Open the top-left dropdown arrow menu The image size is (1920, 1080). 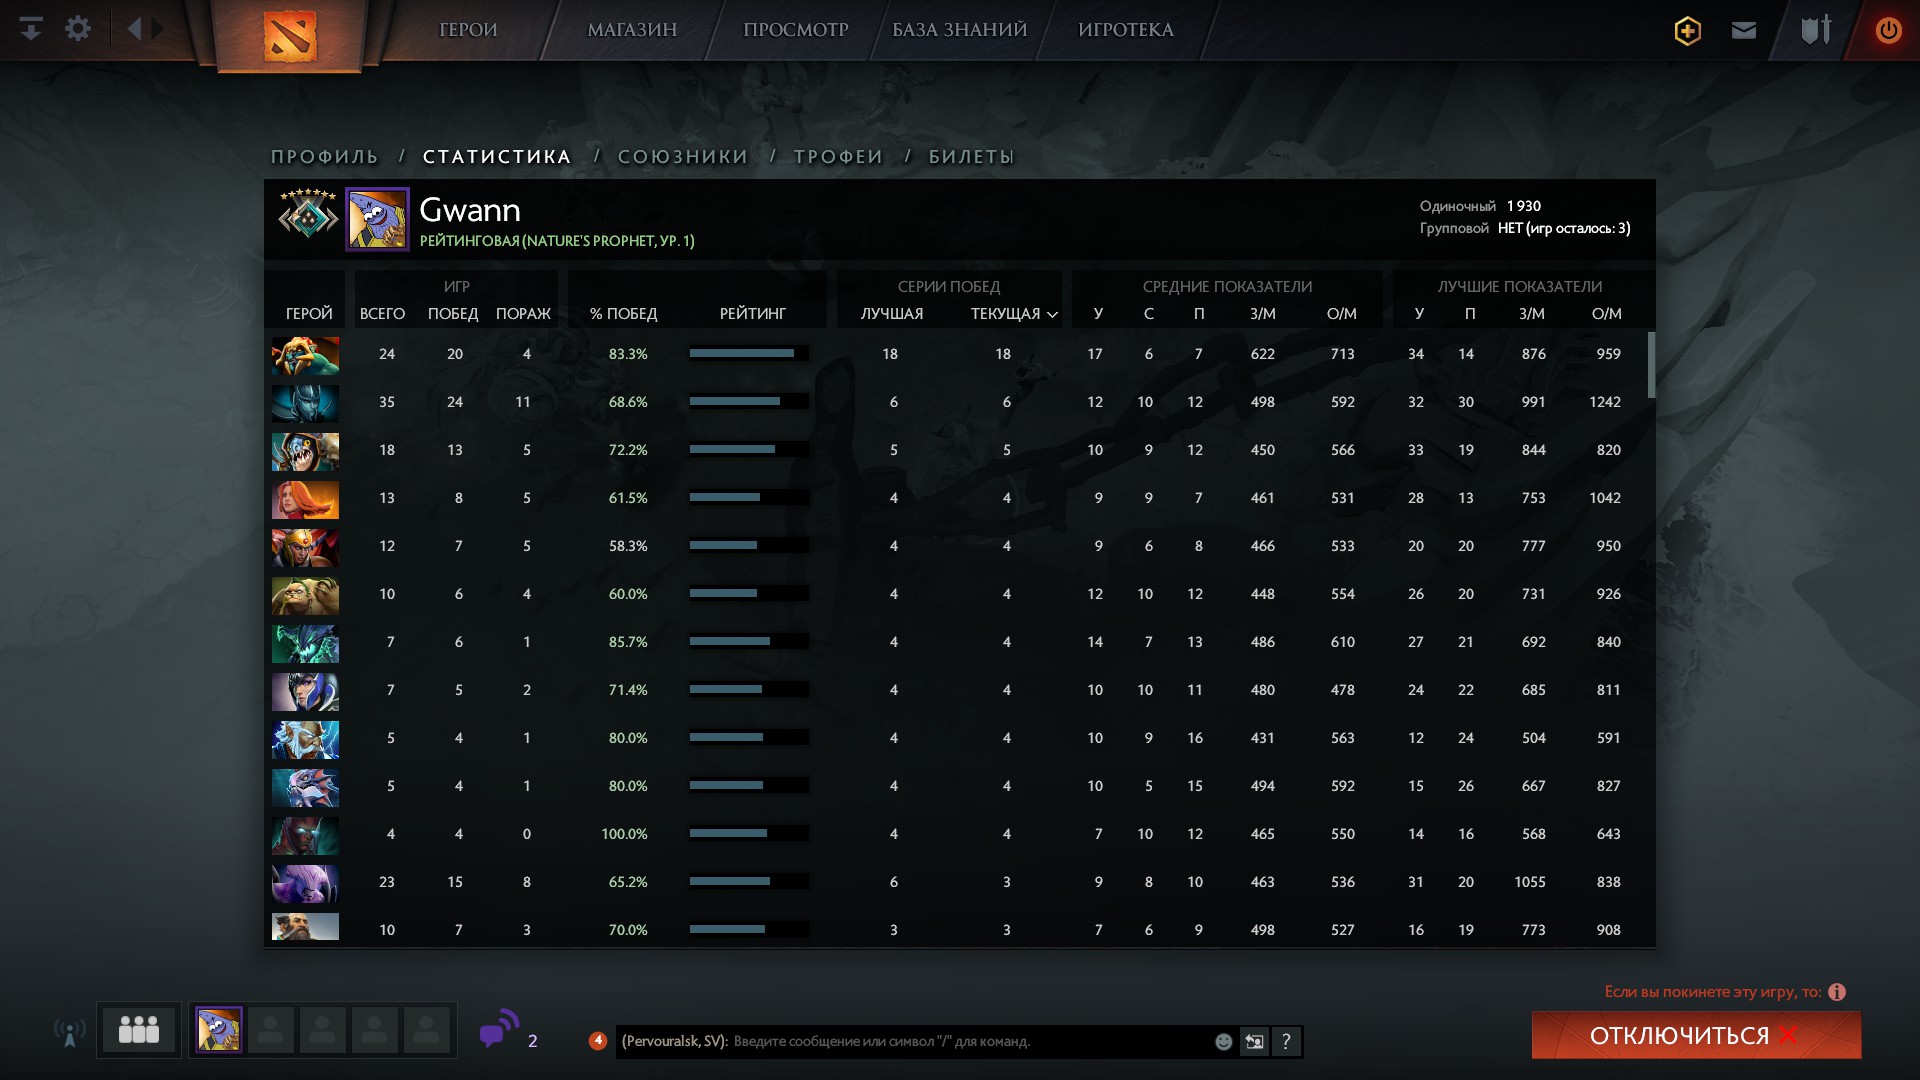(31, 29)
